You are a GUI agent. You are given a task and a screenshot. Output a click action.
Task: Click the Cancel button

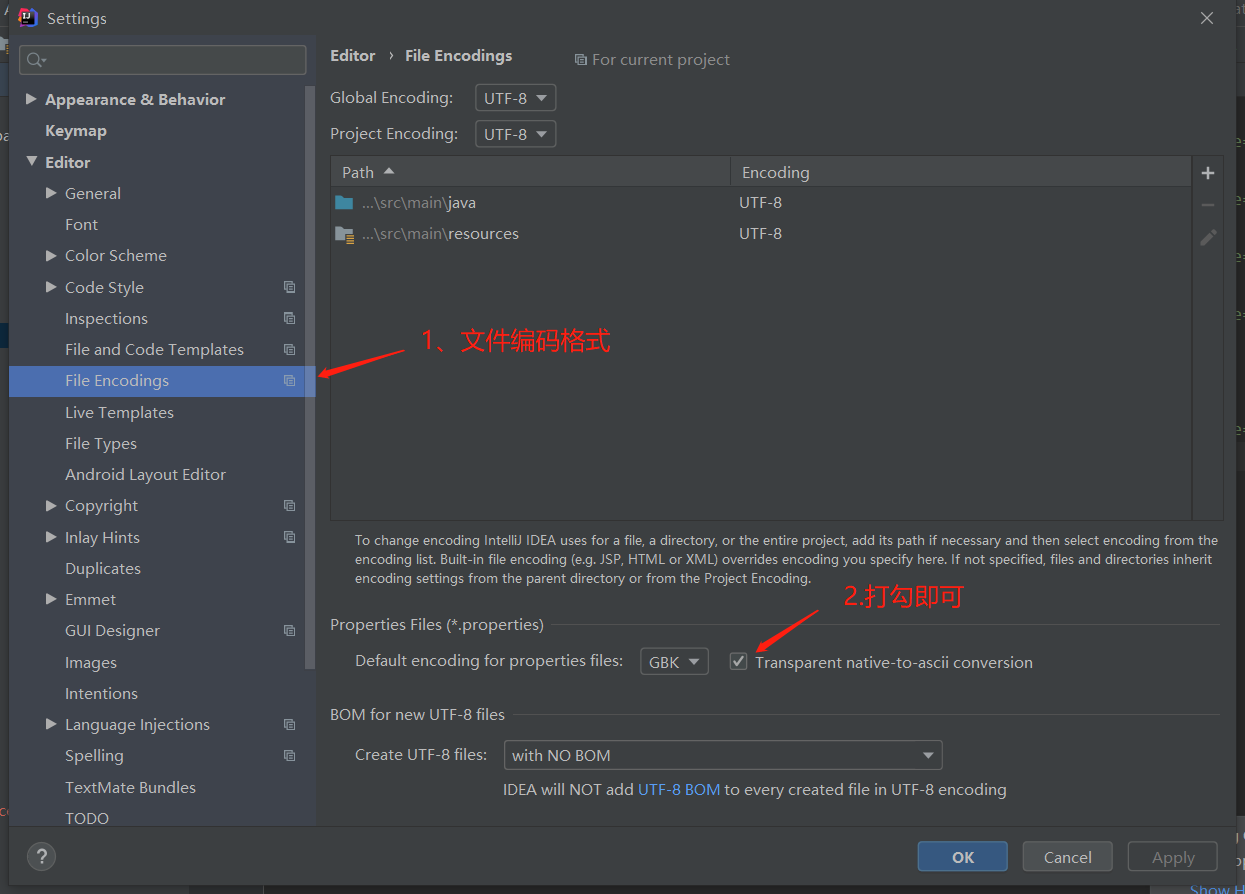pos(1068,857)
